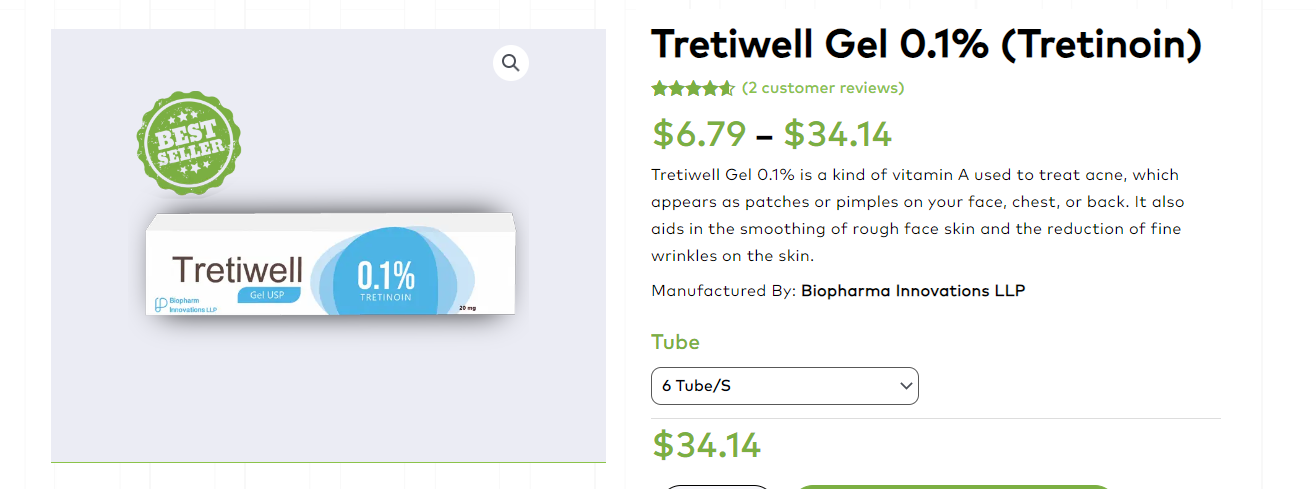Screen dimensions: 1316x489
Task: Click the Manufactured By label text
Action: tap(723, 291)
